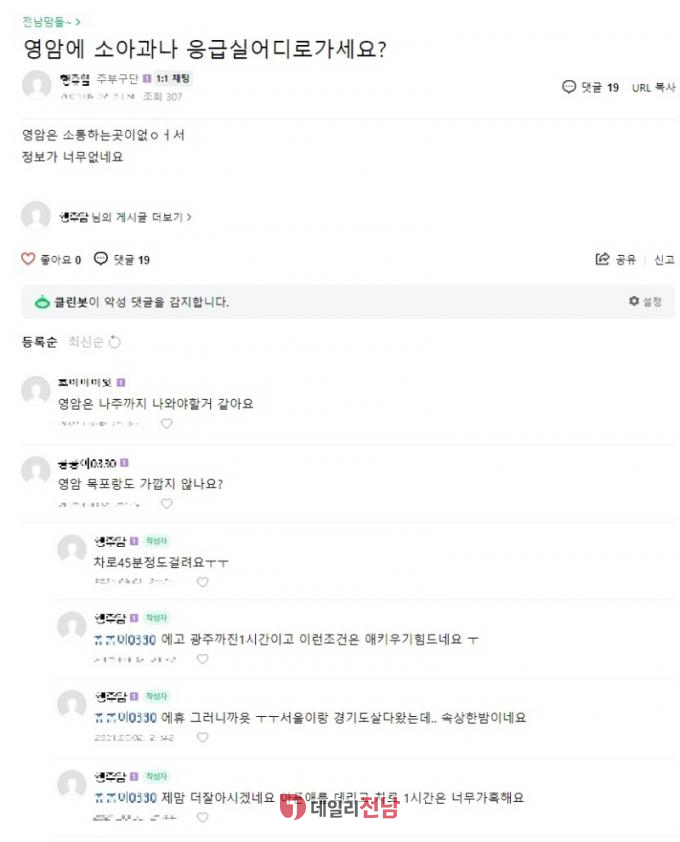Click the post author's profile avatar
The width and height of the screenshot is (680, 842).
(37, 85)
